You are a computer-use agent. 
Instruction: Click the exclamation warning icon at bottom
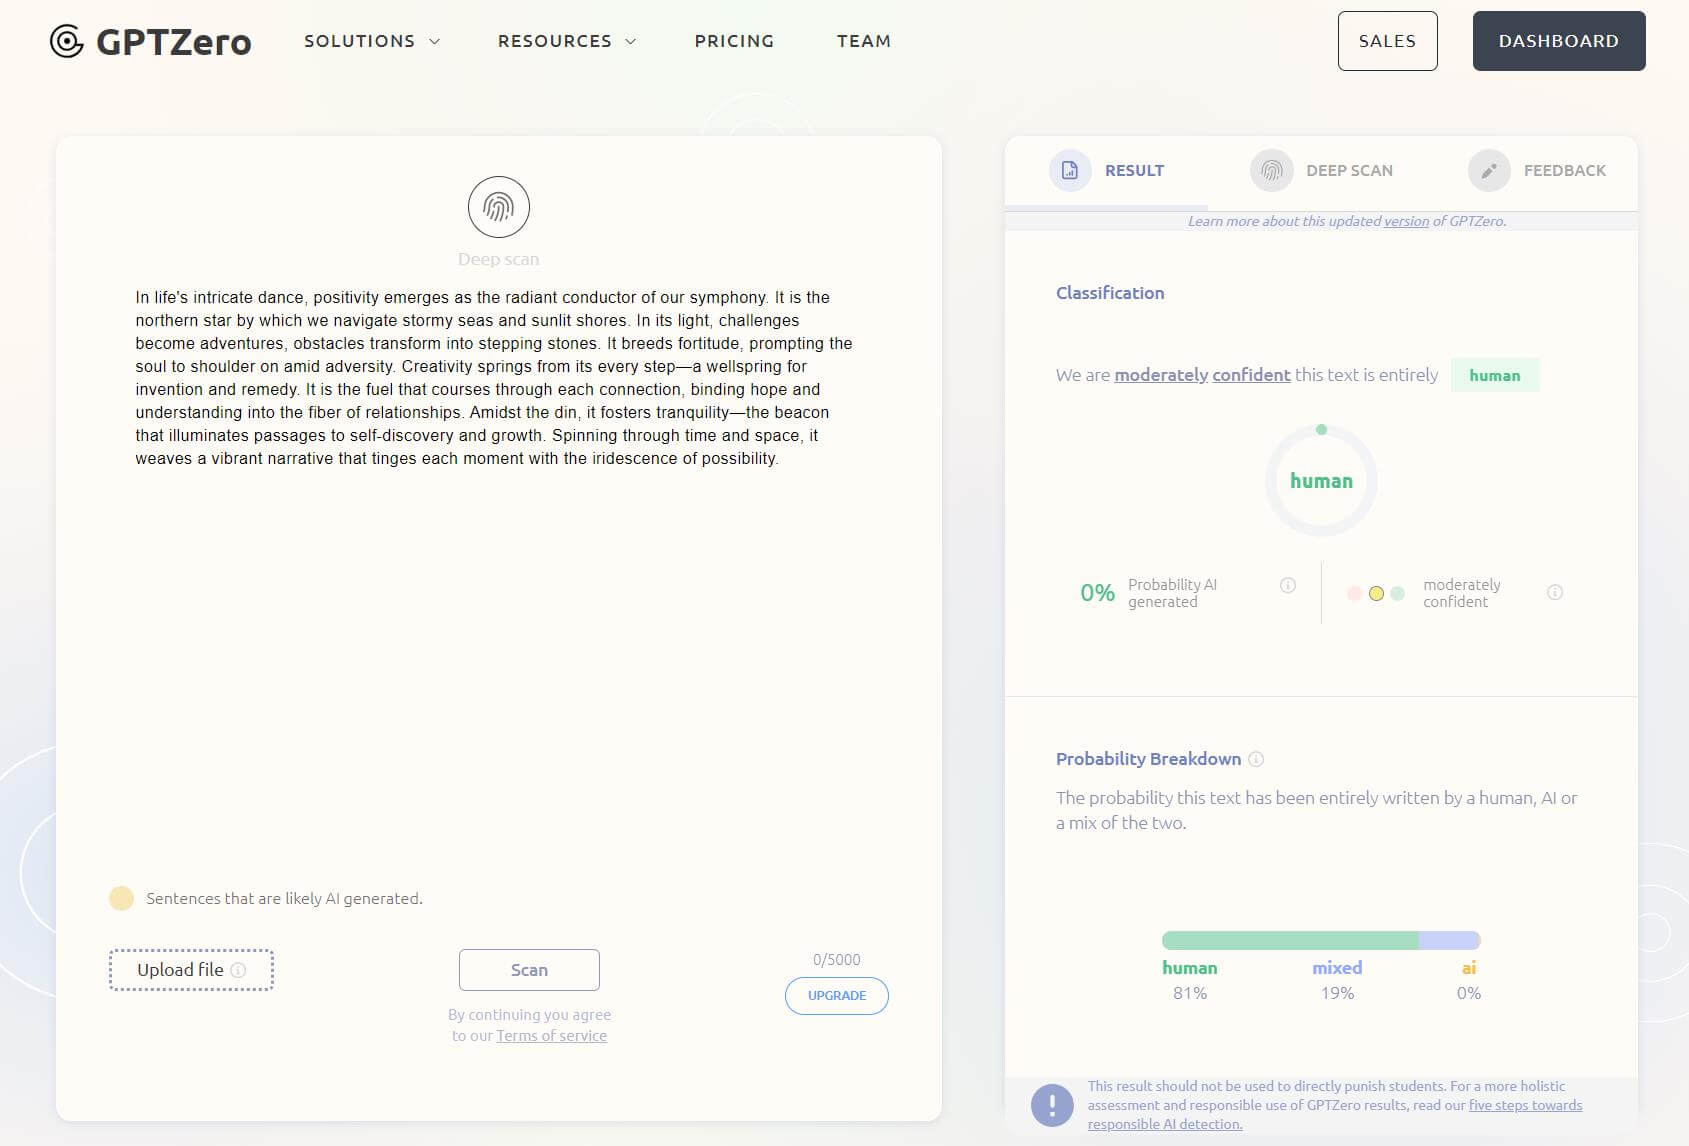1052,1105
